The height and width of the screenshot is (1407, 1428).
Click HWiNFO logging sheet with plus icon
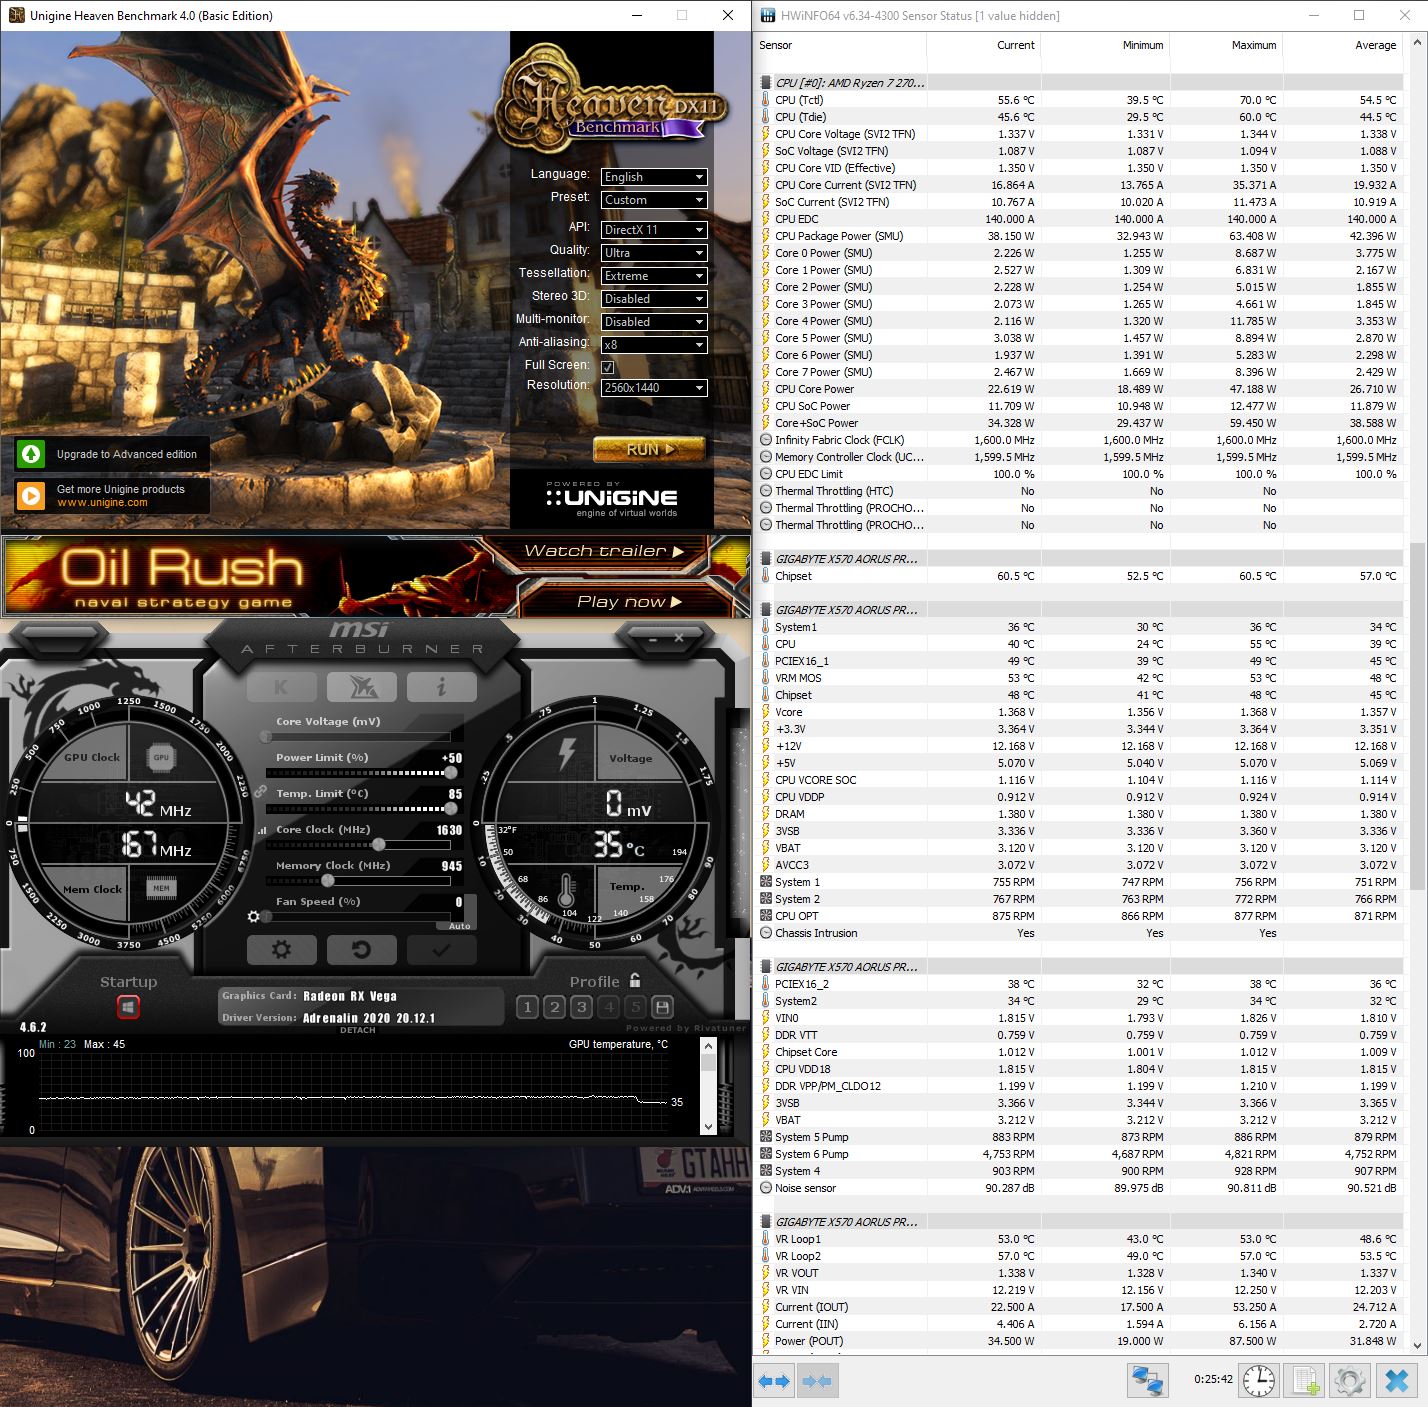(1306, 1381)
